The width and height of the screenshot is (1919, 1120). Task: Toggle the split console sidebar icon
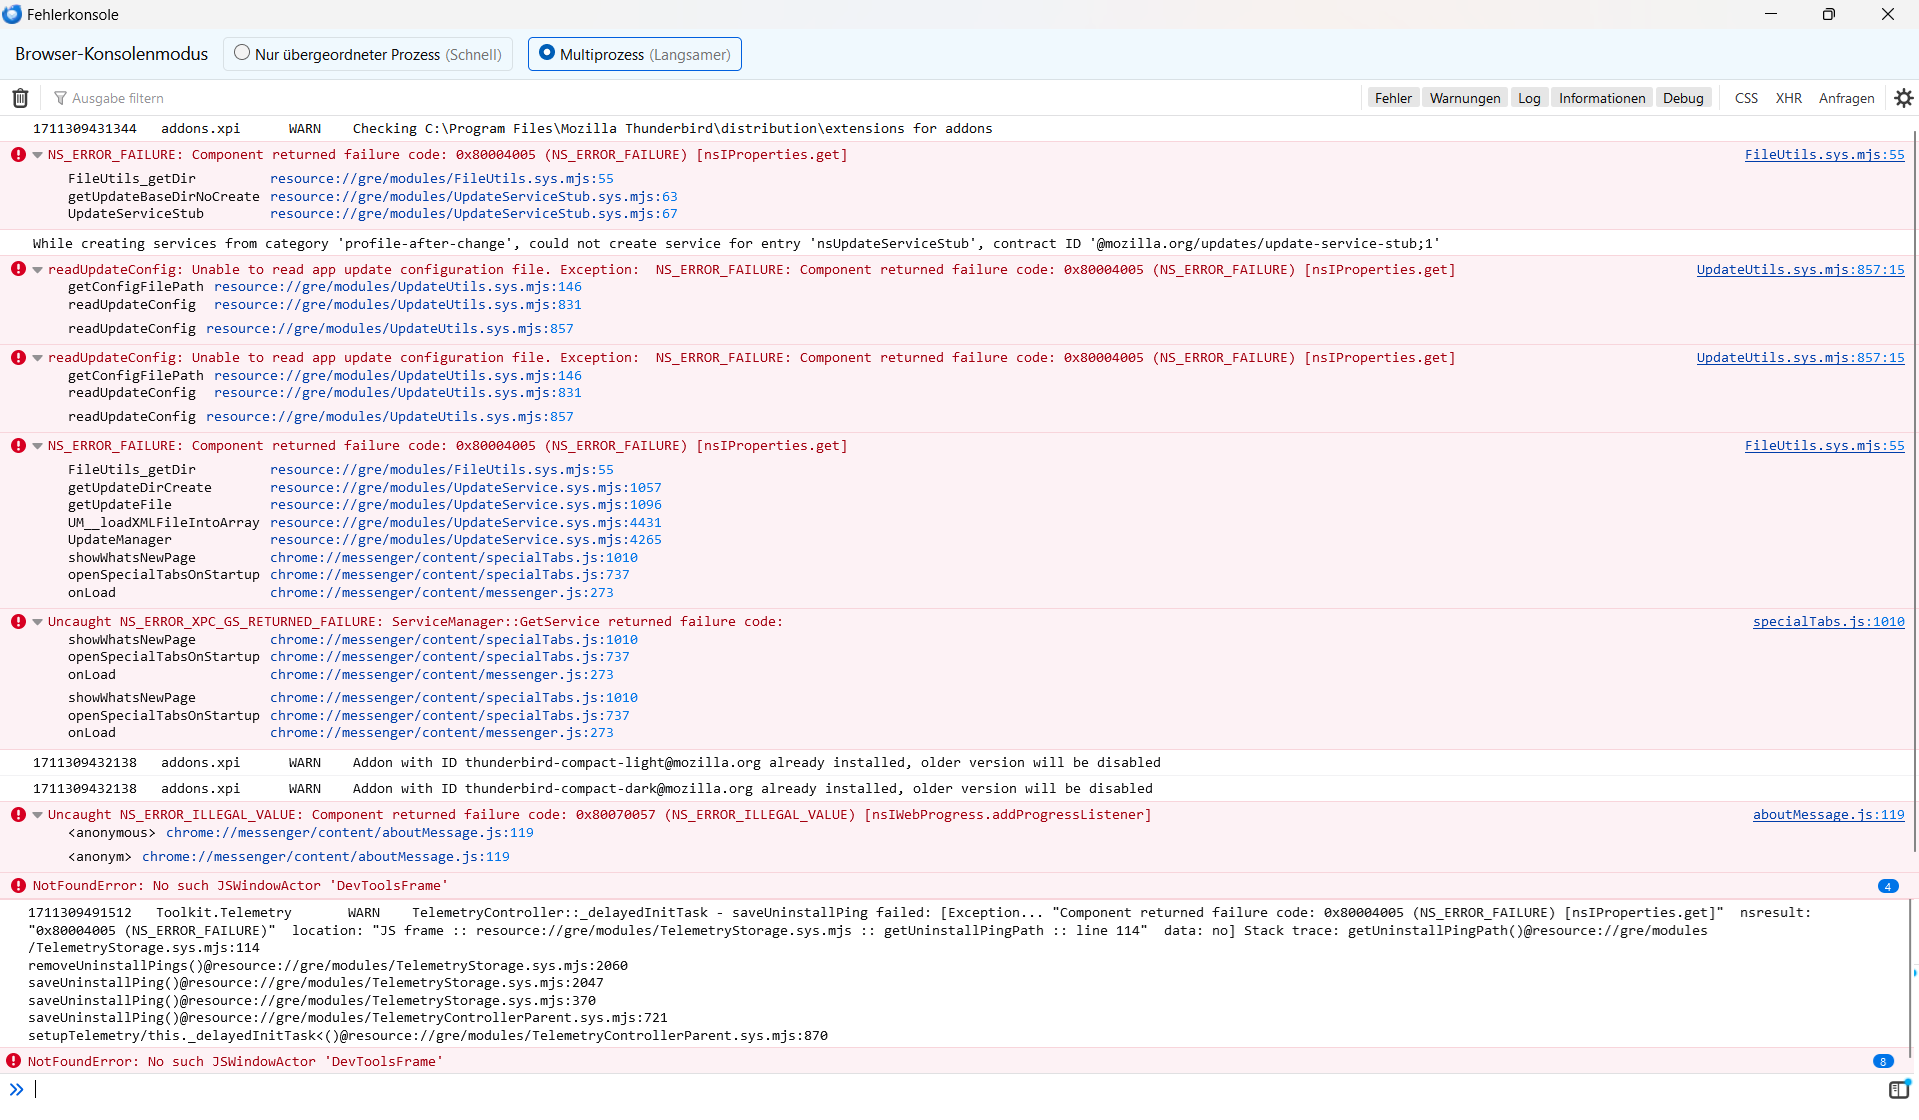(1898, 1090)
